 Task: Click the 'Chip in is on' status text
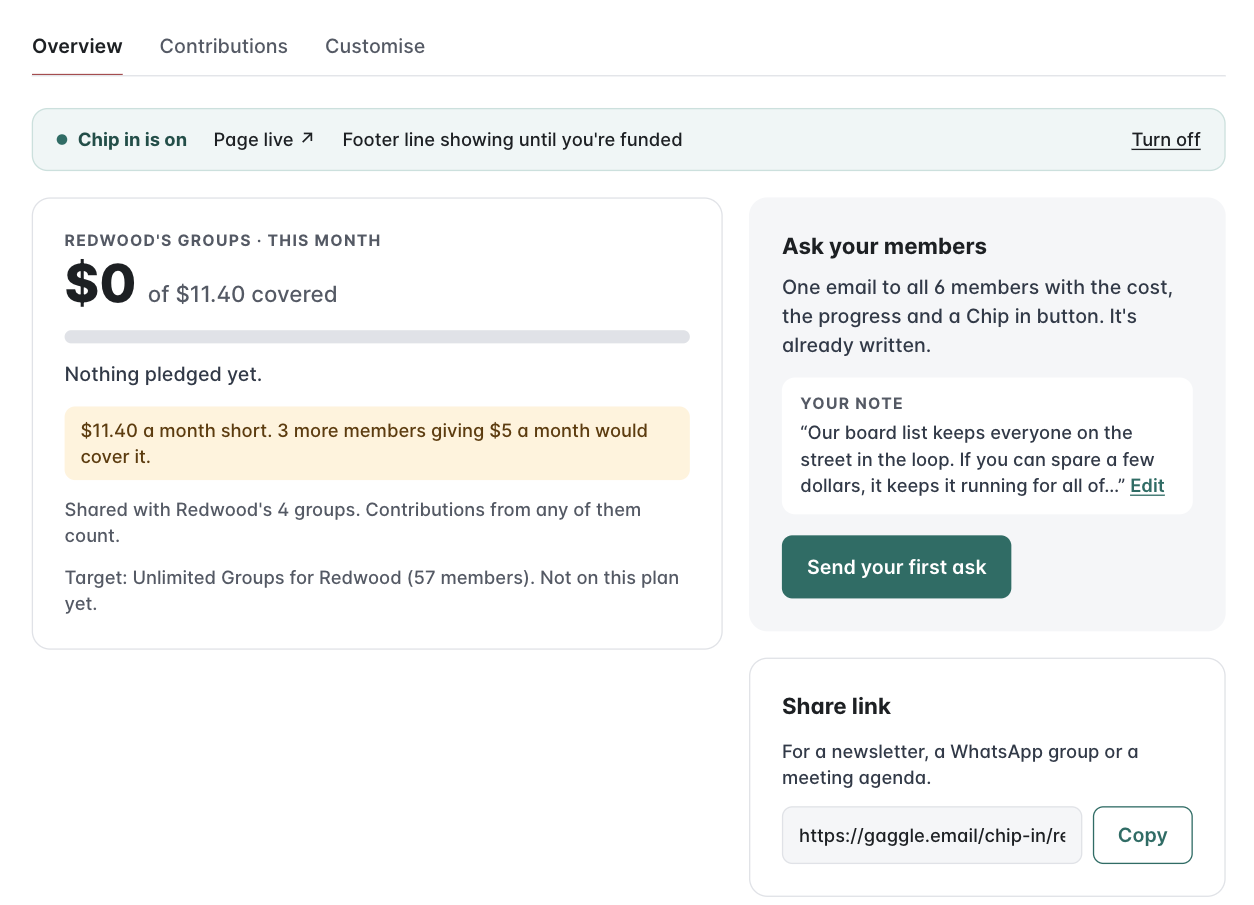click(132, 140)
